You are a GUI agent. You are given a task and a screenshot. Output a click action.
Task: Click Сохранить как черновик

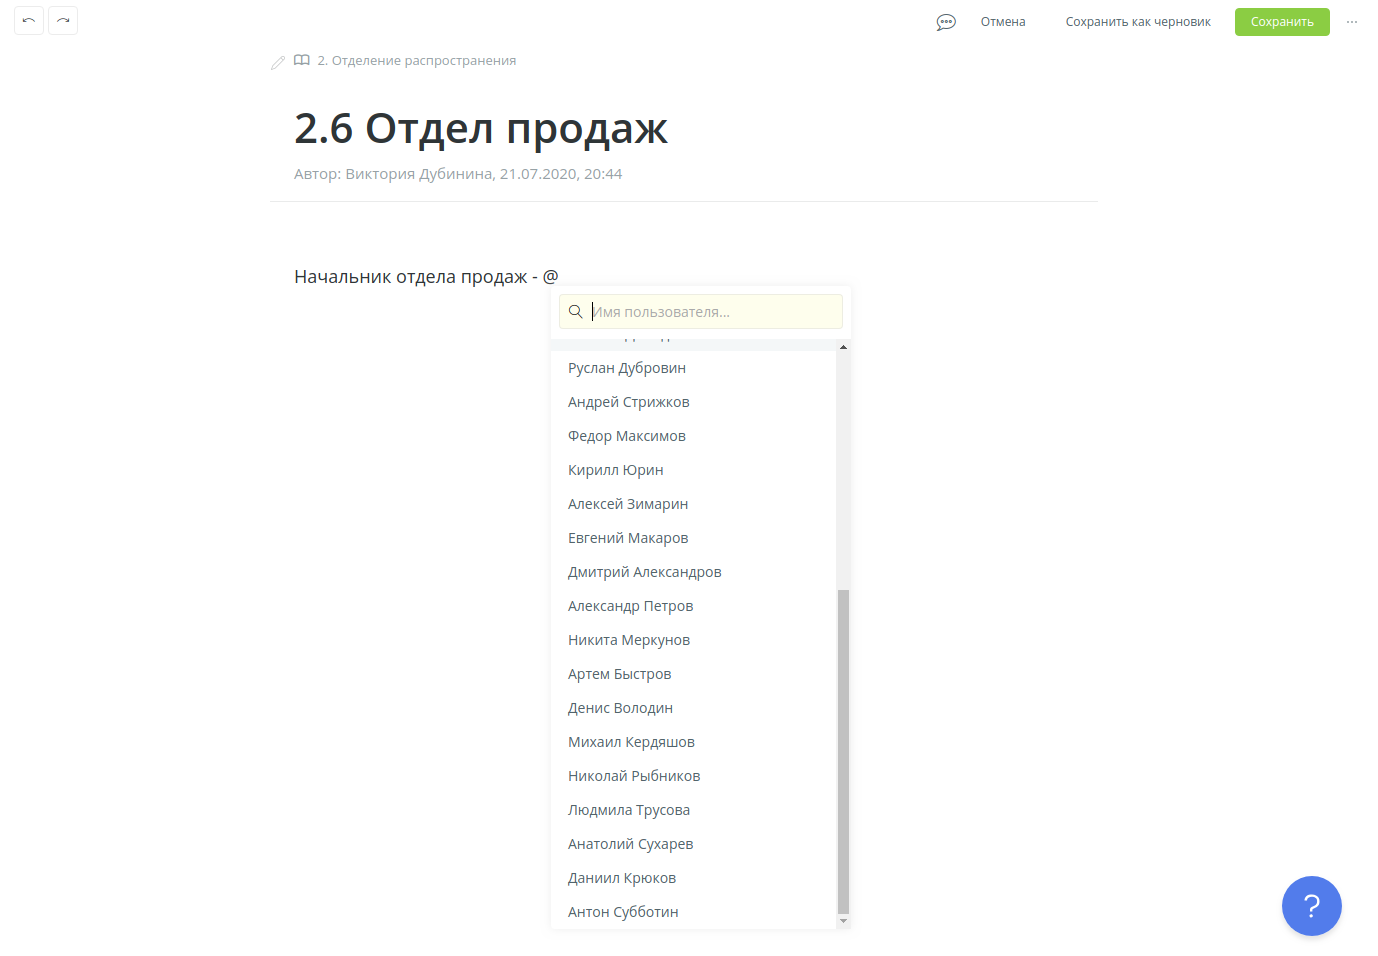[x=1138, y=21]
